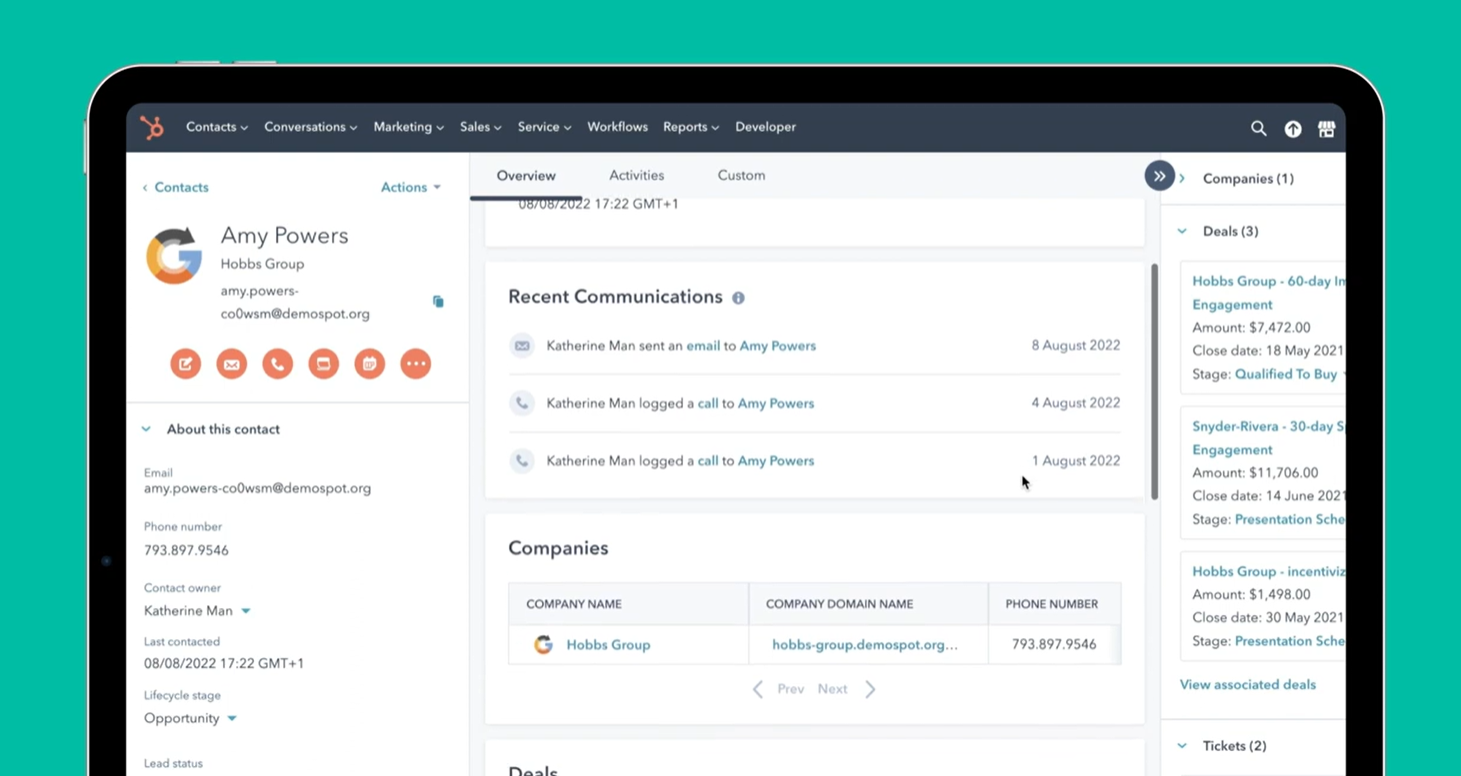
Task: Click the orange meeting calendar icon
Action: click(x=369, y=364)
